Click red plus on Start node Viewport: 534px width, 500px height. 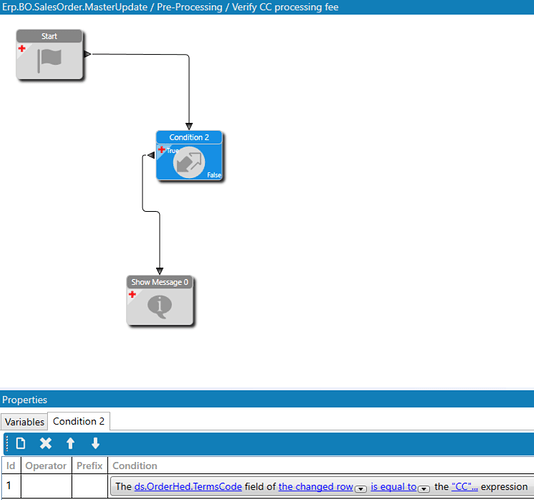click(22, 48)
